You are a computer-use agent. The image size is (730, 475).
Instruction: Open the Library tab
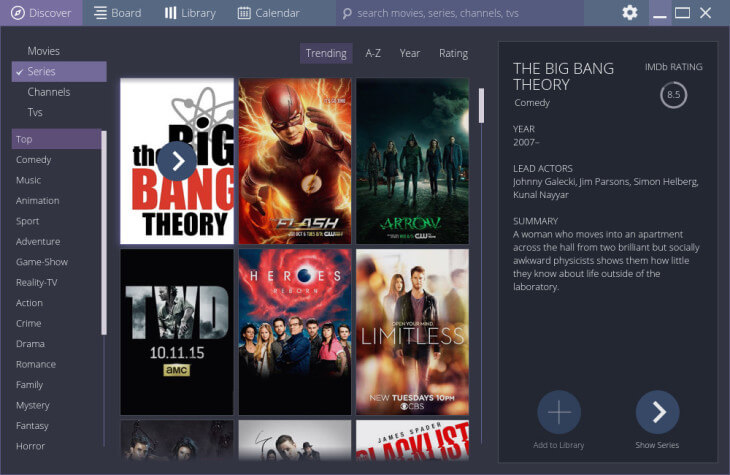point(190,13)
